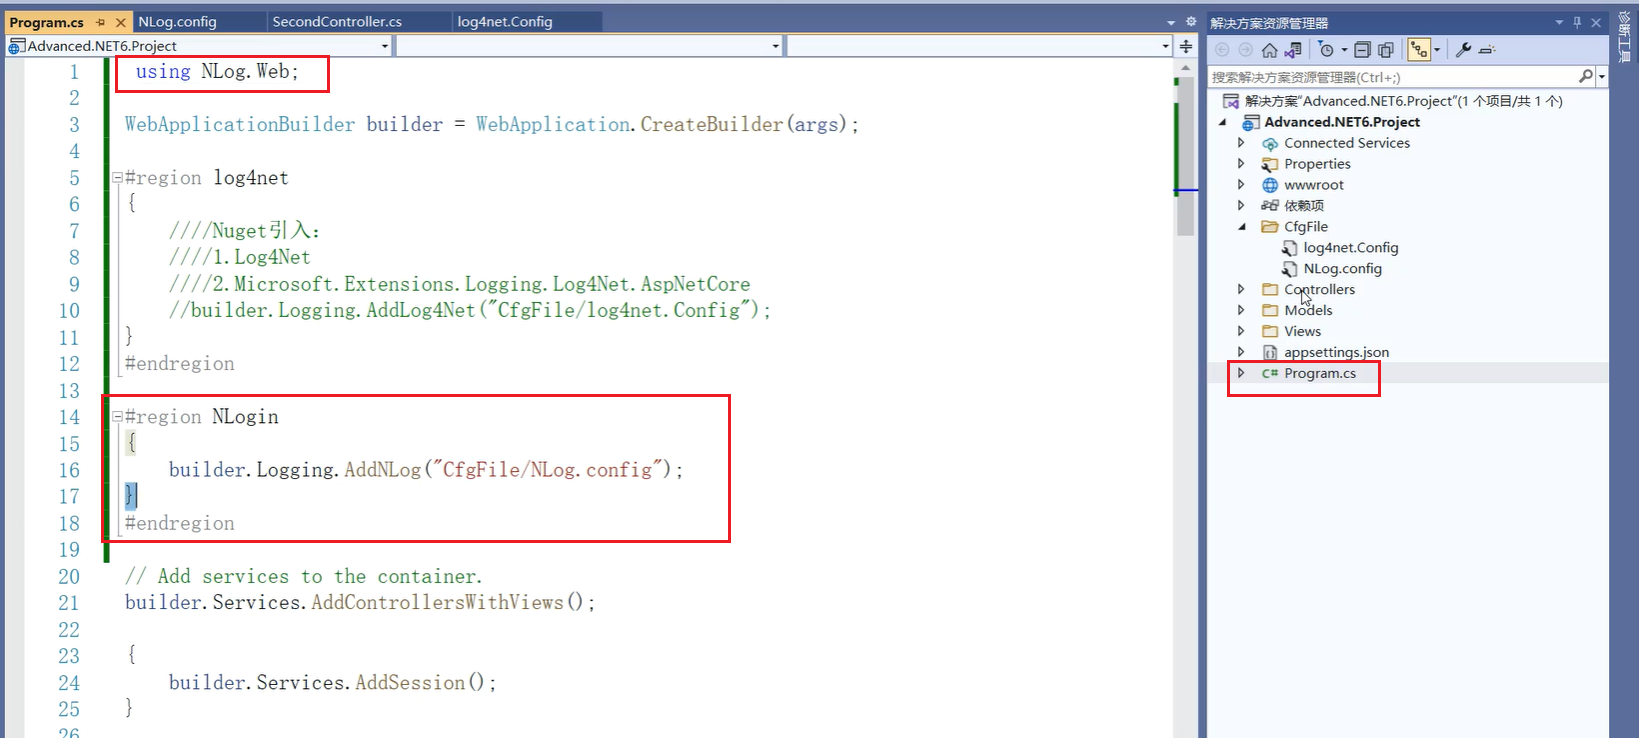The image size is (1639, 738).
Task: Collapse the CfgFile folder
Action: (x=1242, y=227)
